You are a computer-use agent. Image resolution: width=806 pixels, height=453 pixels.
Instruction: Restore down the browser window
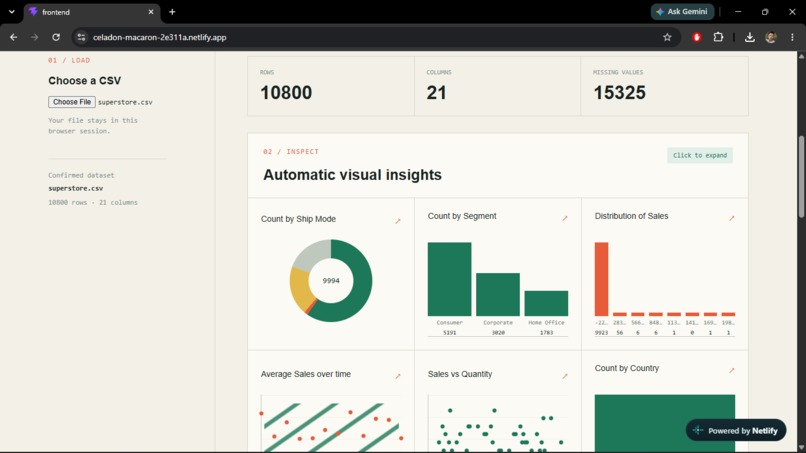click(x=765, y=11)
